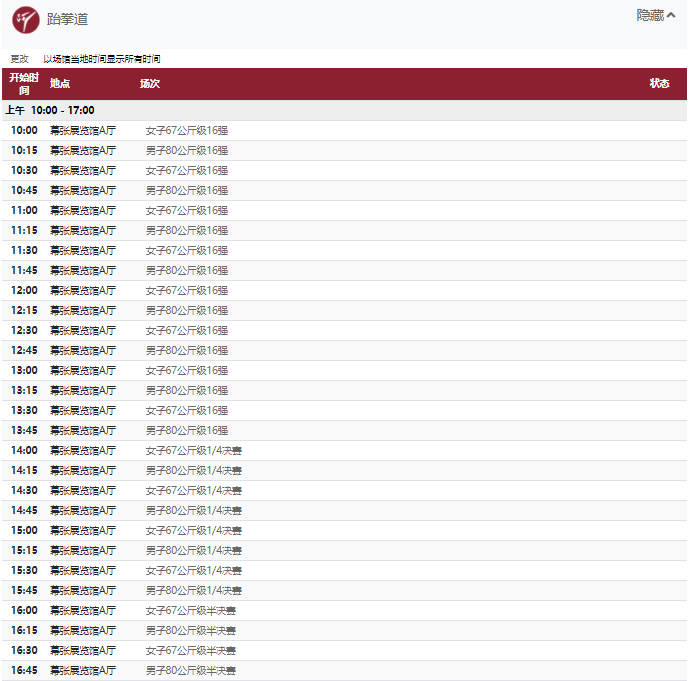This screenshot has width=694, height=681.
Task: Click the 16:00 女子67公斤级半决赛 event
Action: tap(191, 611)
